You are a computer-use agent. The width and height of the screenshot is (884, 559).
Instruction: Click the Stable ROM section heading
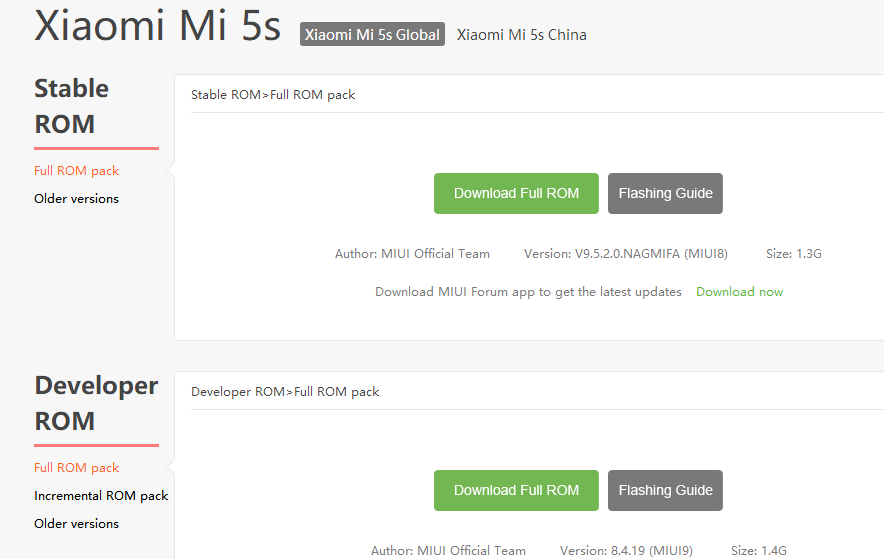[72, 106]
